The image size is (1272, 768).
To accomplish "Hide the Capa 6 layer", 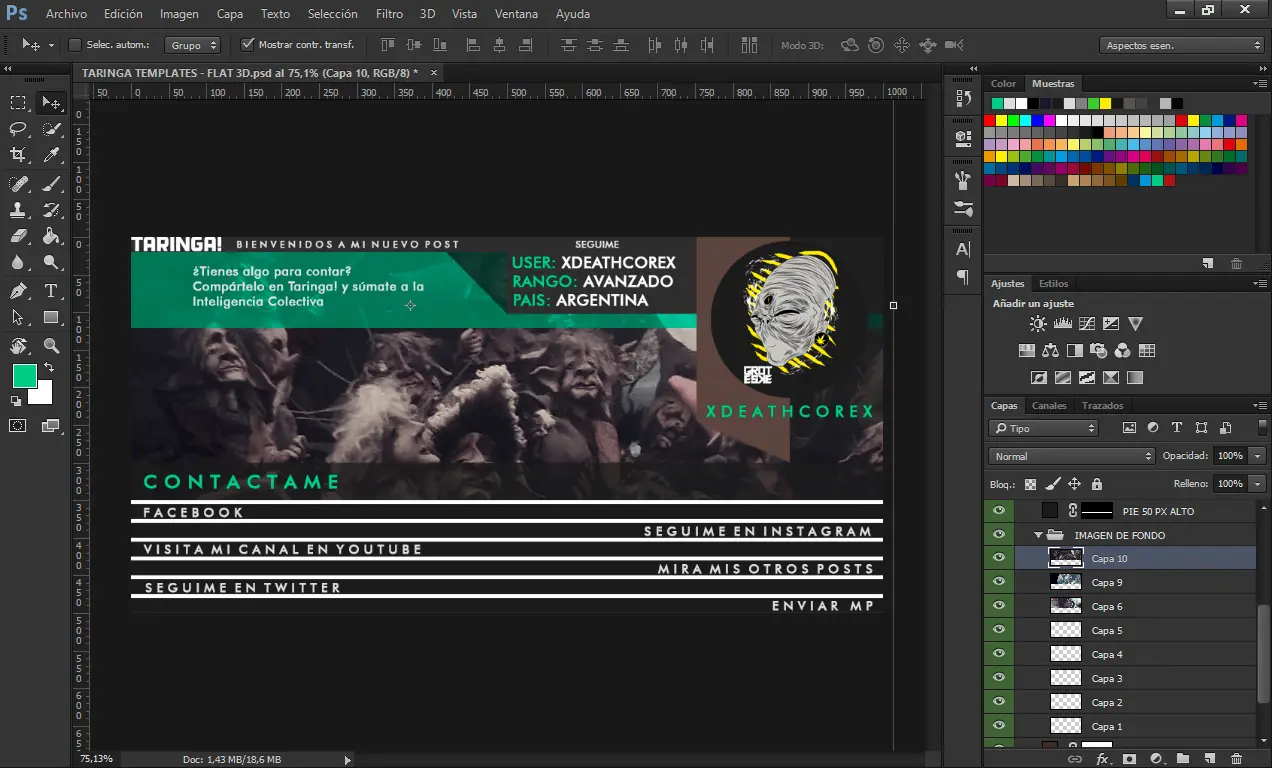I will tap(998, 606).
